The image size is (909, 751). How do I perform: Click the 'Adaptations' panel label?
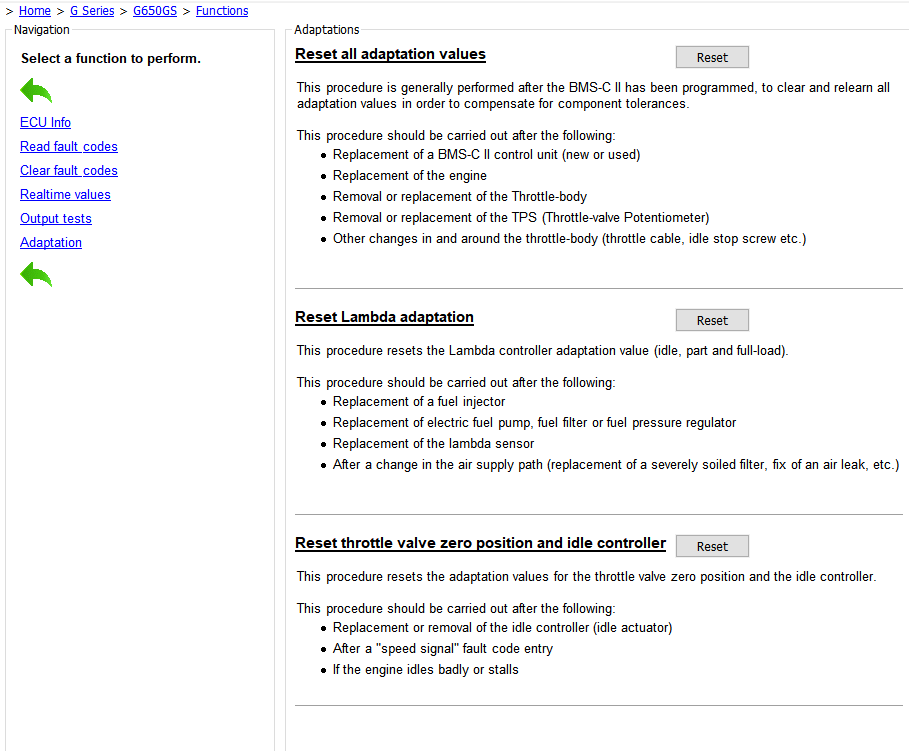tap(326, 30)
